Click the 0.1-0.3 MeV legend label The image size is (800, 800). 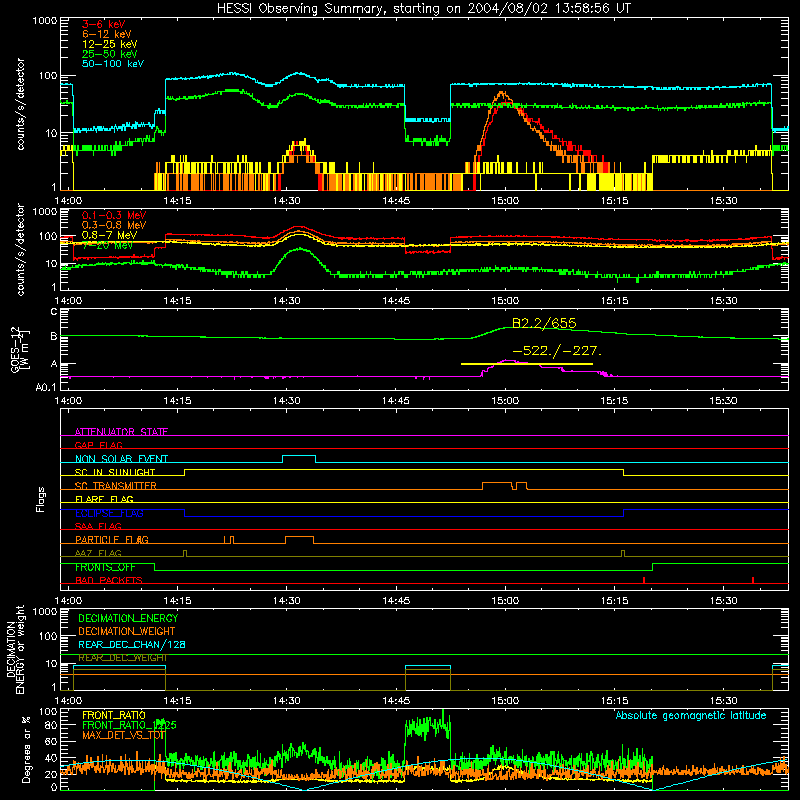[x=114, y=215]
